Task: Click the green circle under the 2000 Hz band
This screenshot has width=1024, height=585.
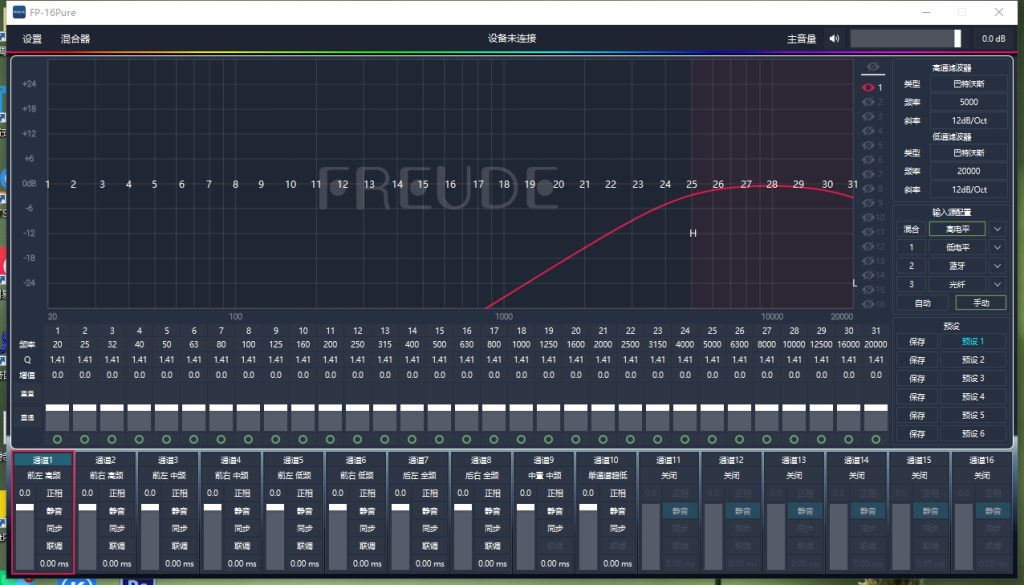Action: coord(603,439)
